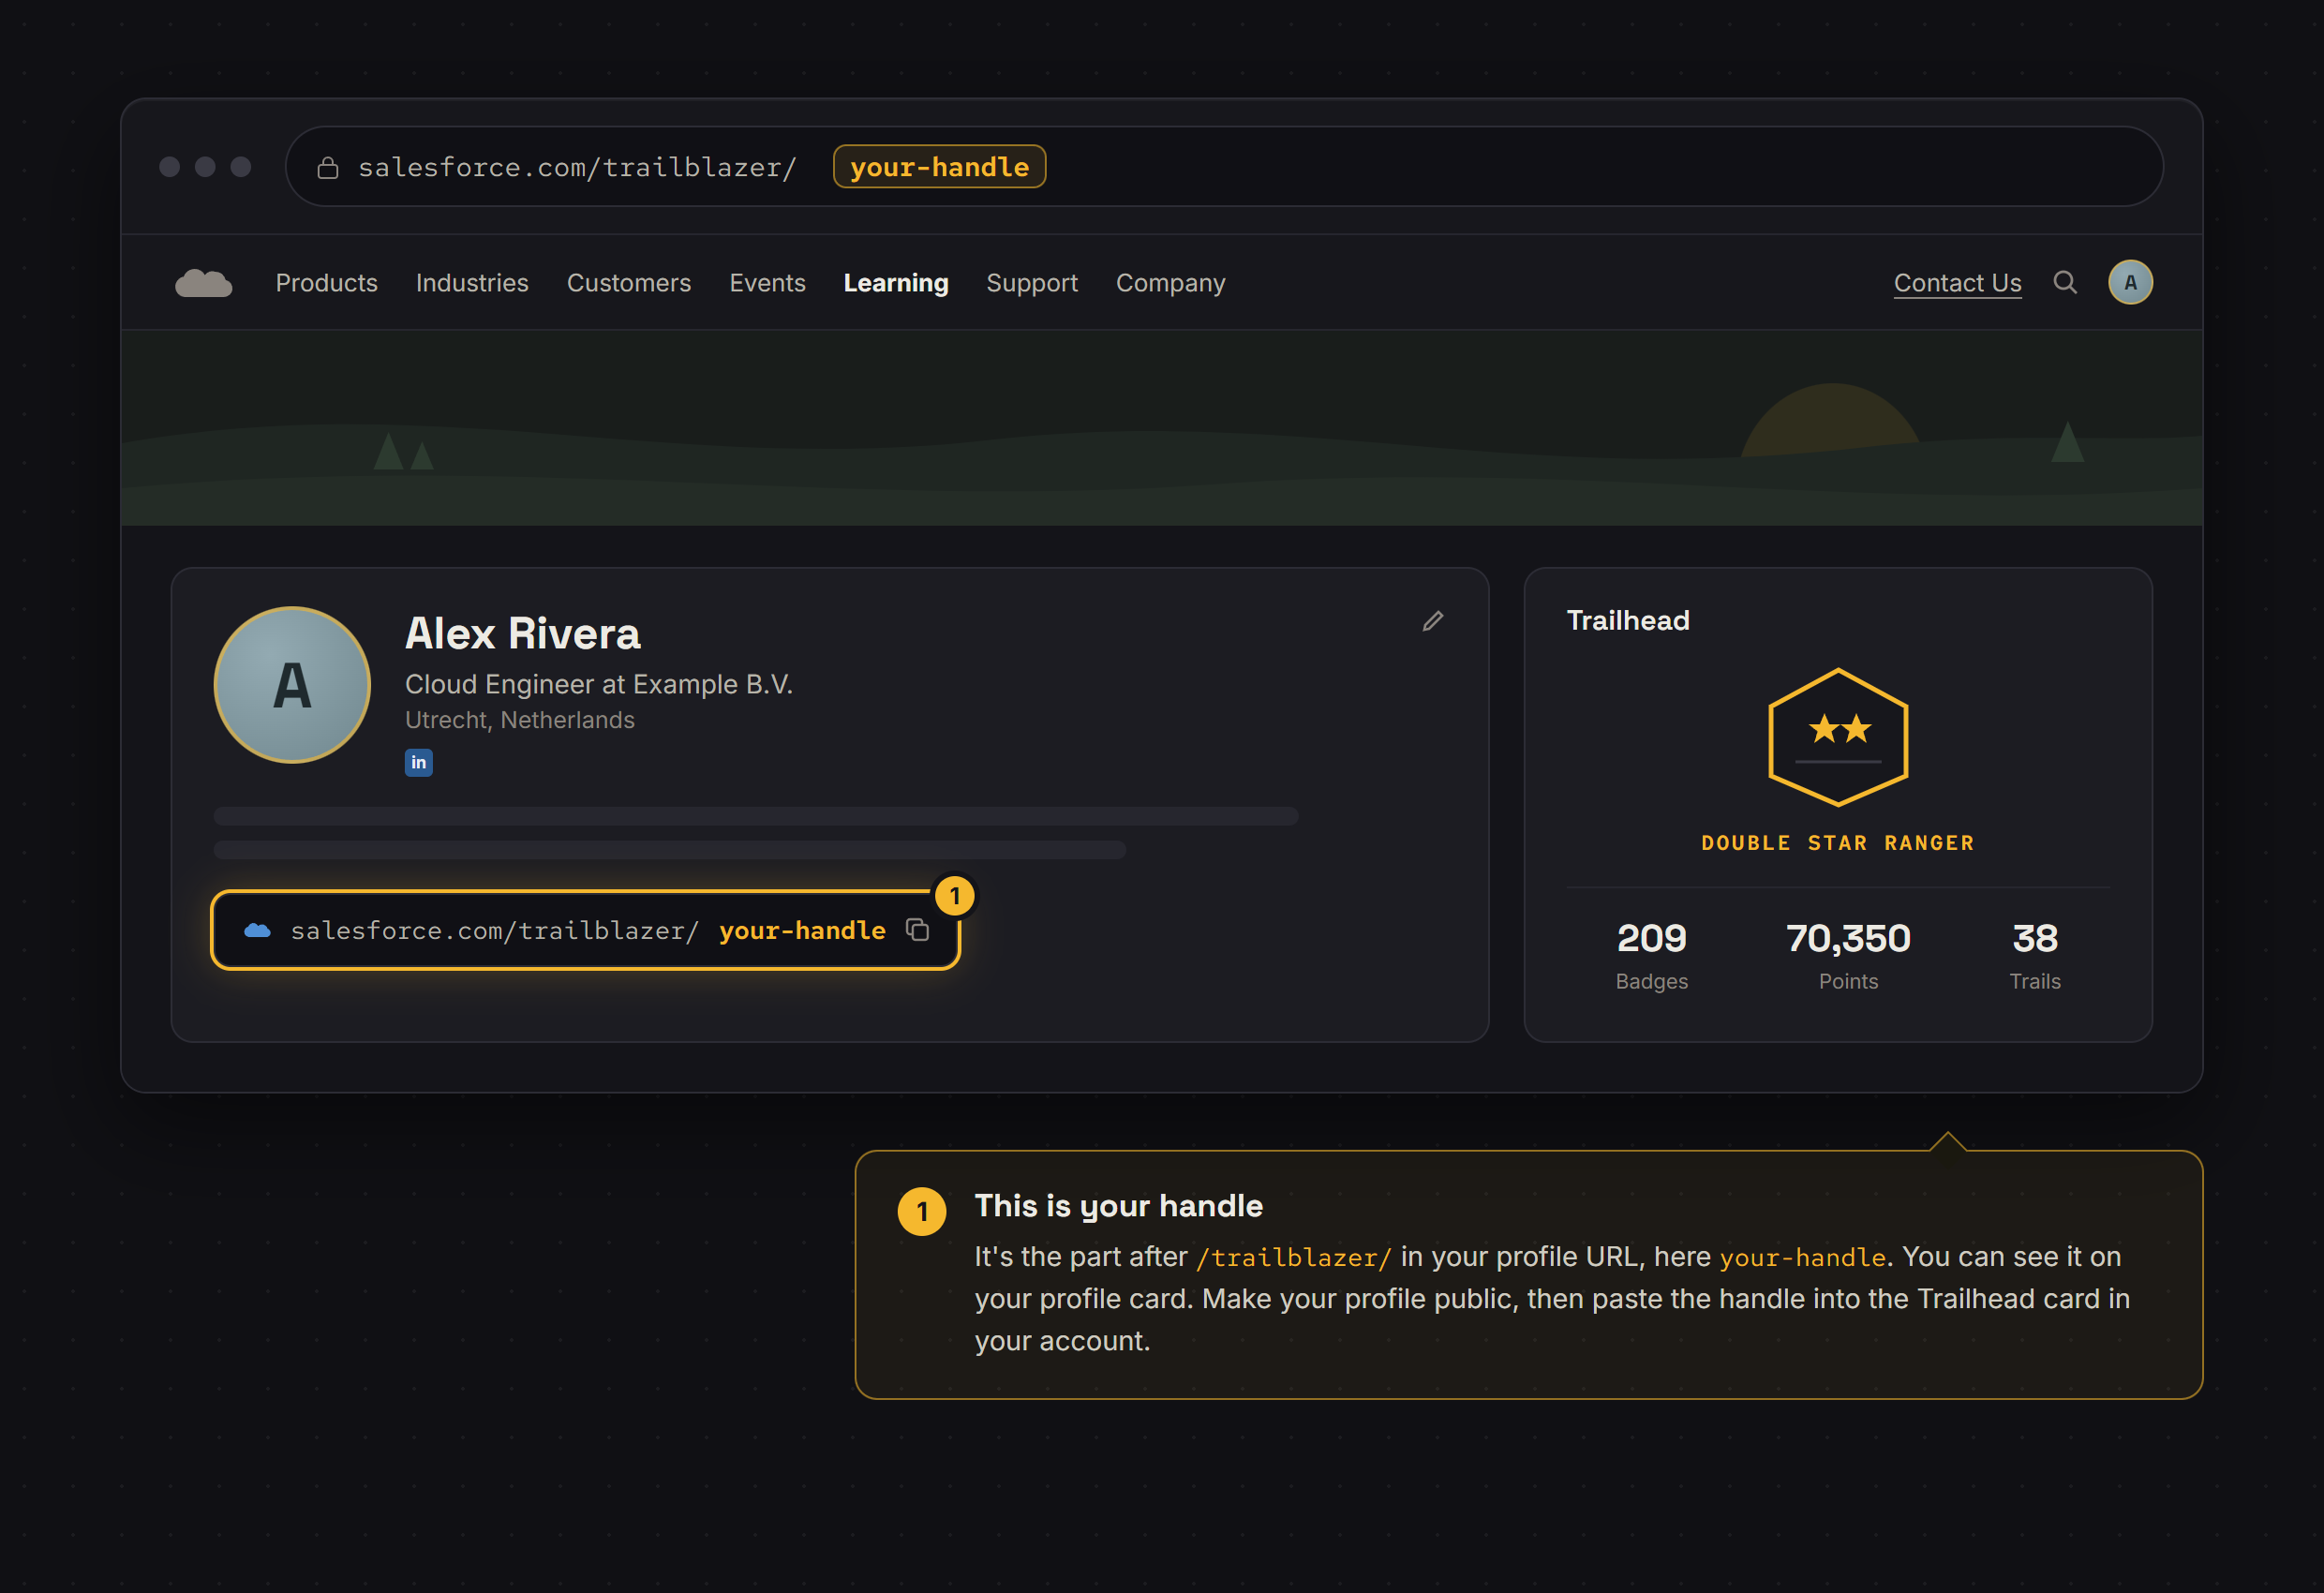Click the your-handle chip in address bar

pyautogui.click(x=939, y=167)
